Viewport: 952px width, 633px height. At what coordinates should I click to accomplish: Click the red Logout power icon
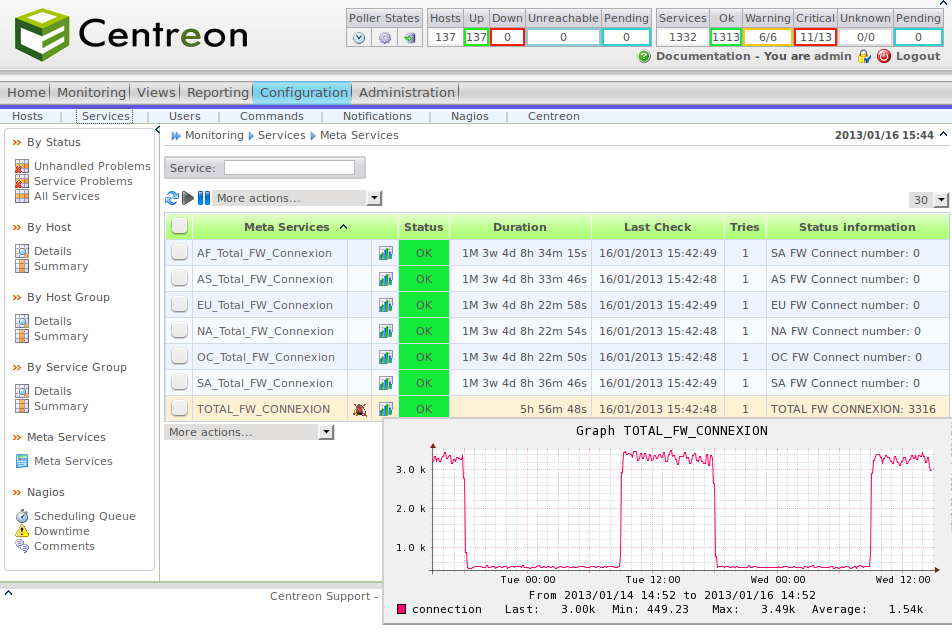[884, 56]
